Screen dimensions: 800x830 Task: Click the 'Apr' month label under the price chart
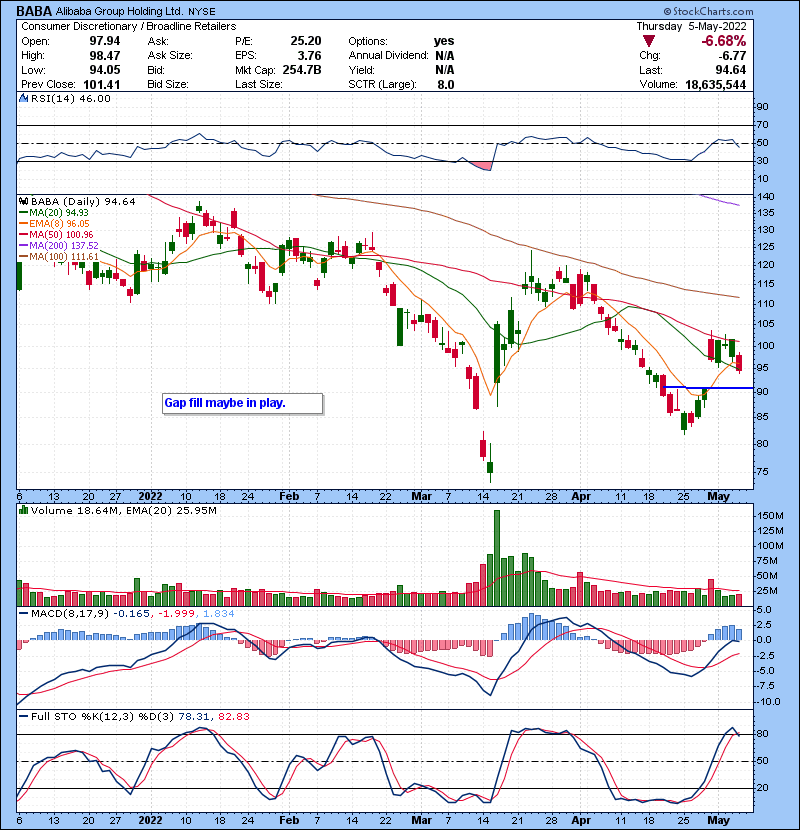coord(581,497)
